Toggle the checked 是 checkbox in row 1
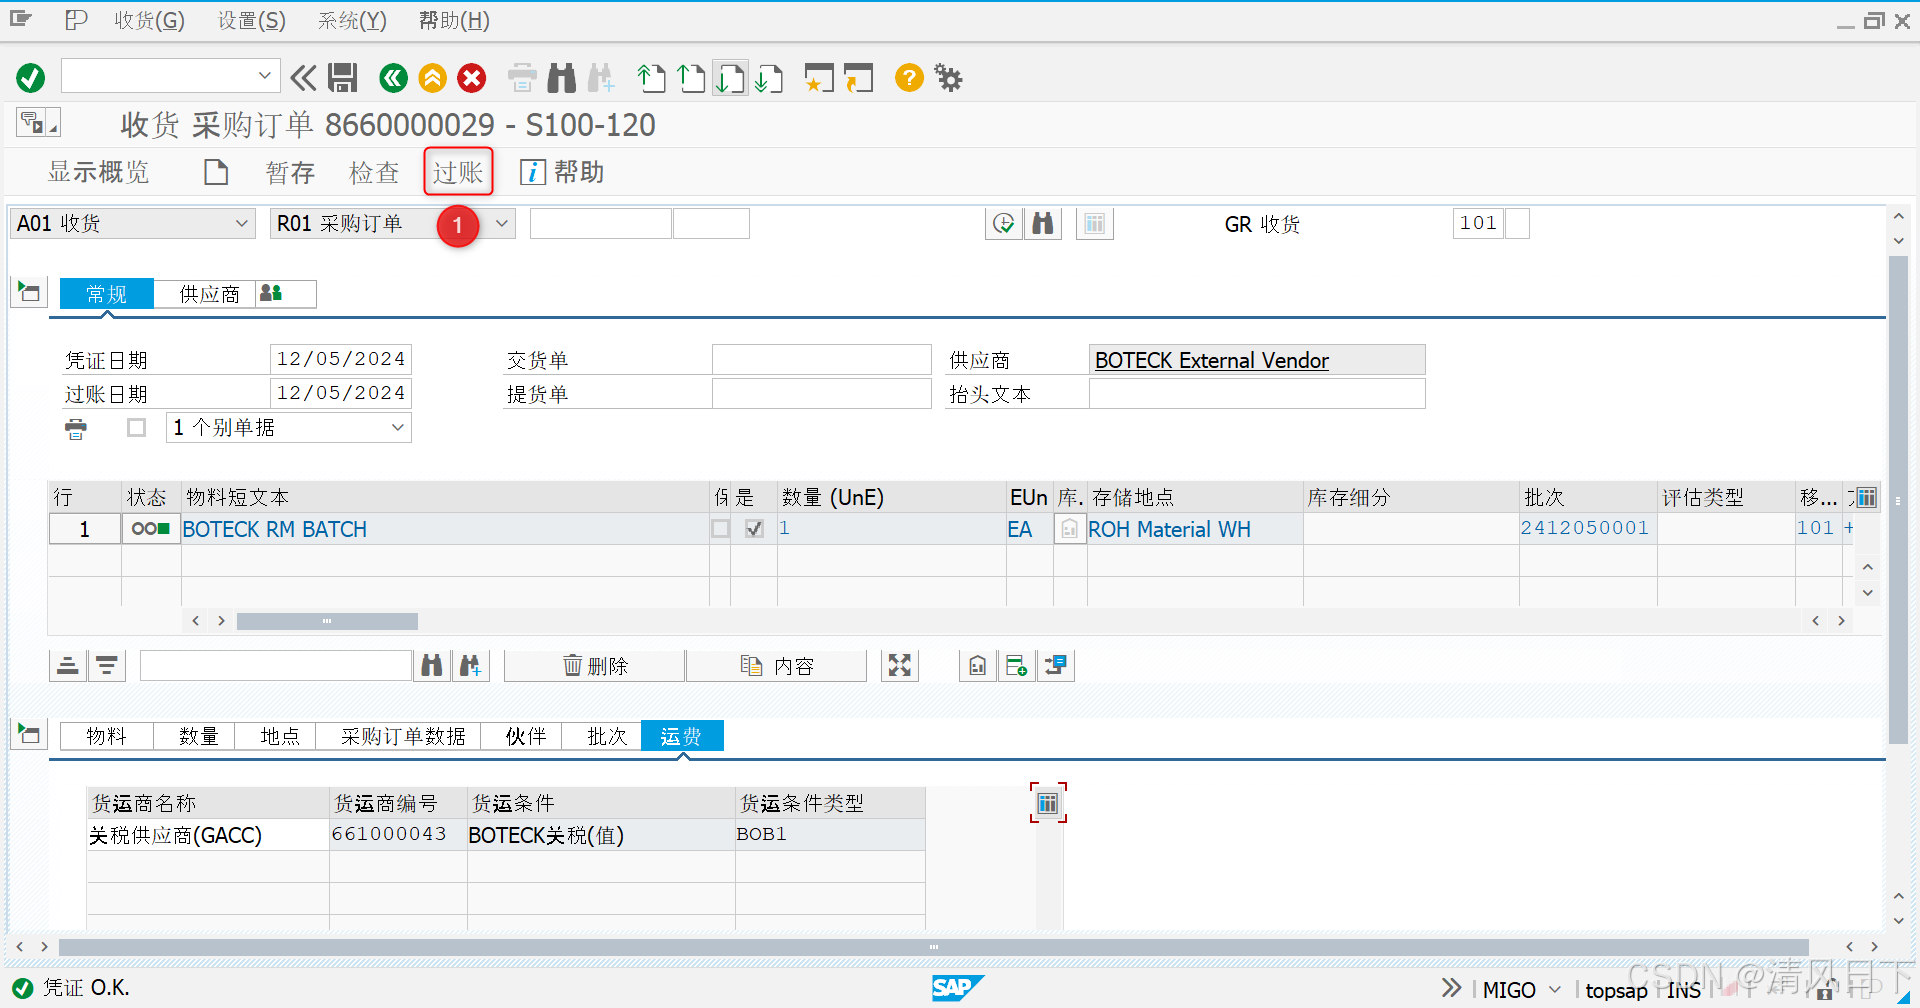The width and height of the screenshot is (1920, 1008). coord(754,528)
